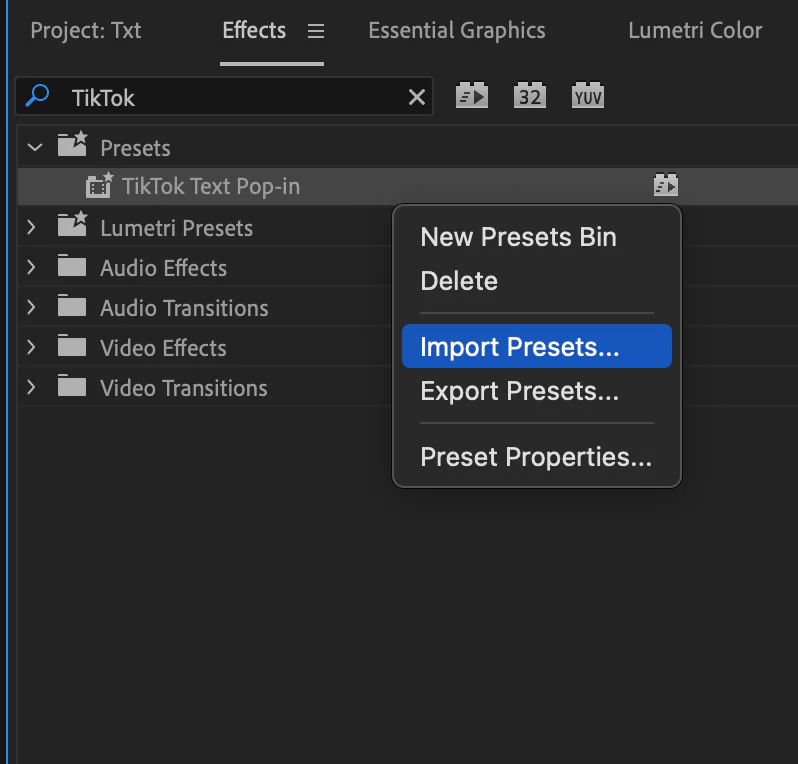Toggle the Accelerated Effects filter icon

471,96
